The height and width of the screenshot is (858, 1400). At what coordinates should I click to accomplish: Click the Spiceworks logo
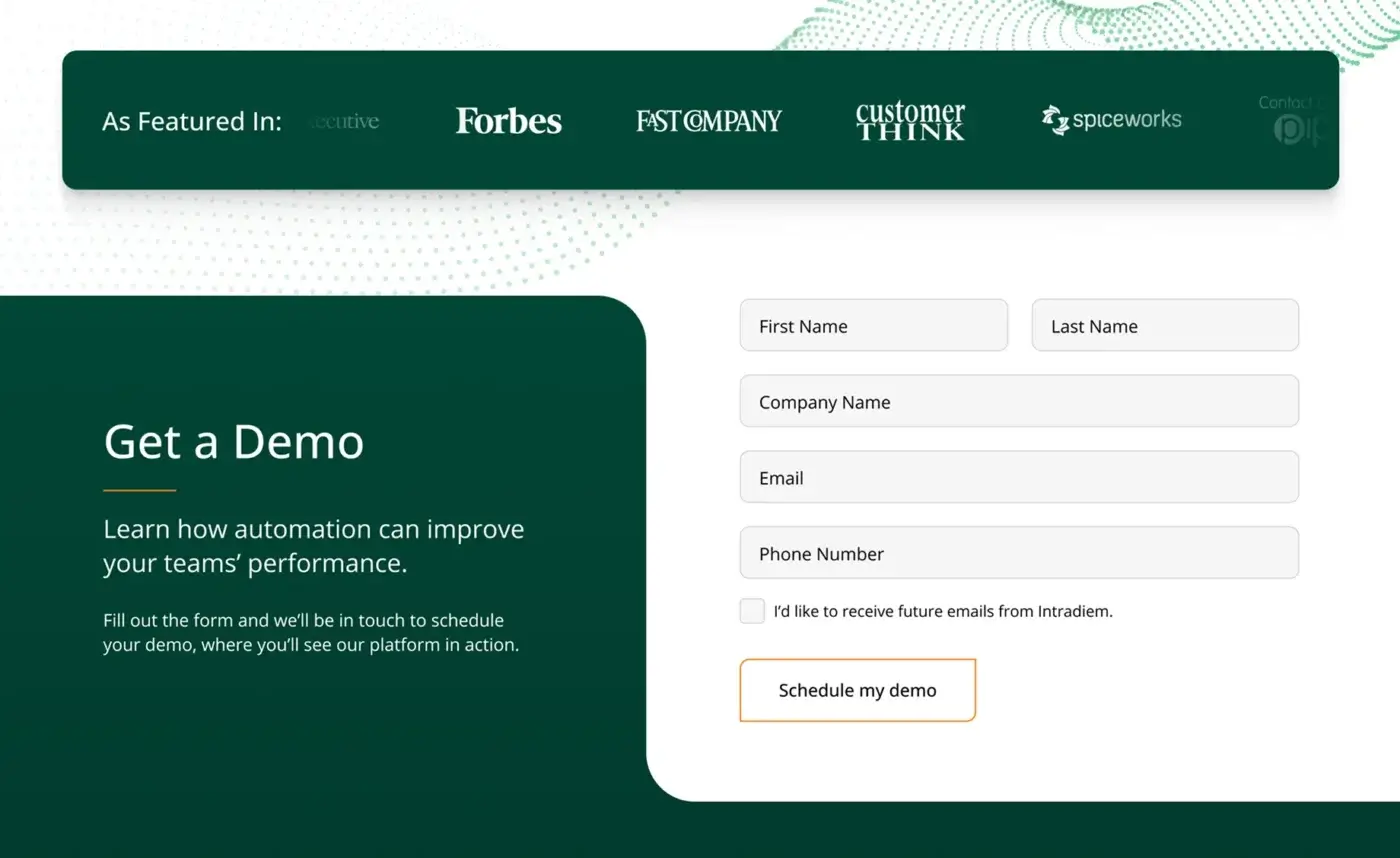coord(1111,120)
